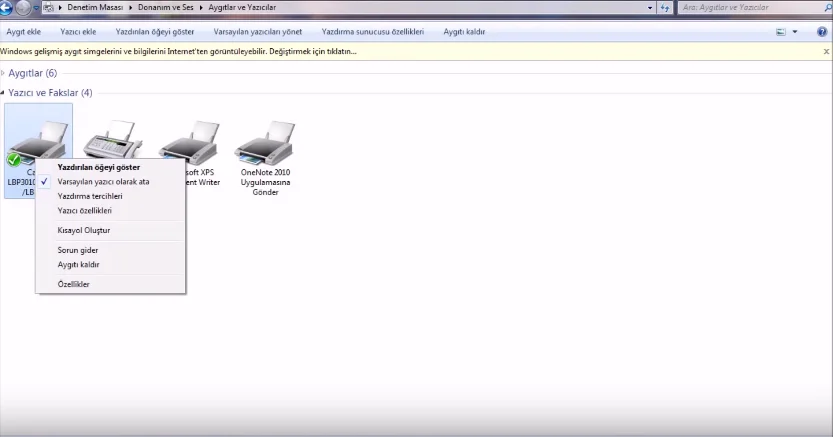This screenshot has width=833, height=437.
Task: Click Yazıcı ekle toolbar button
Action: [78, 32]
